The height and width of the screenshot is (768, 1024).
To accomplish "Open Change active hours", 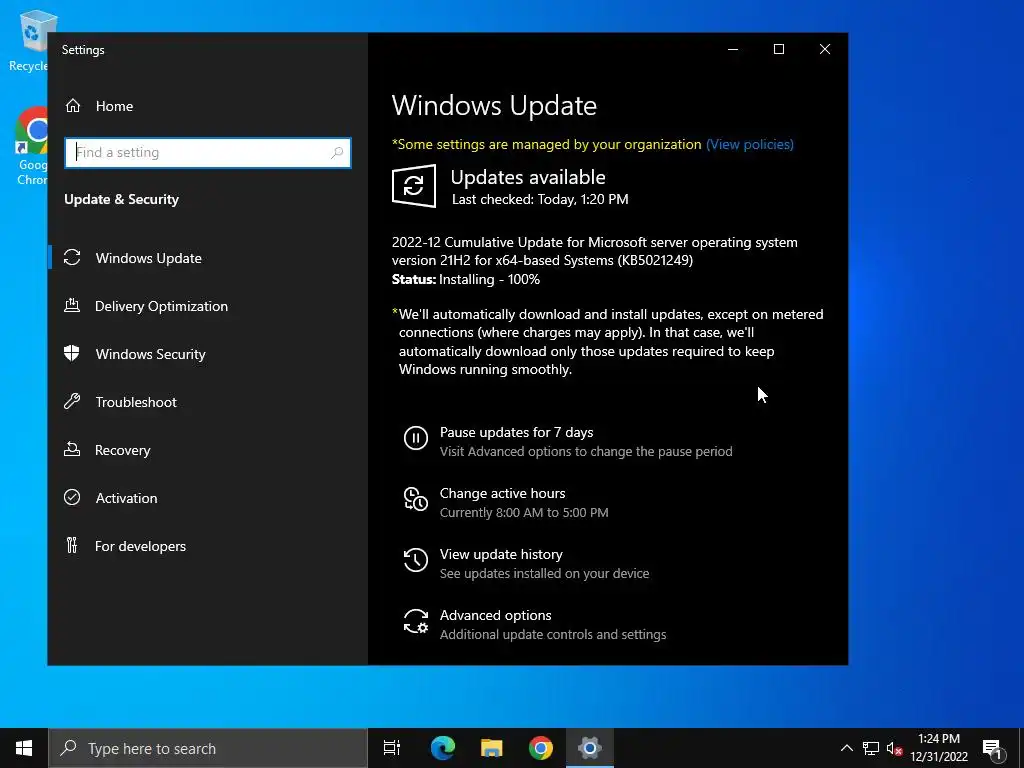I will [502, 493].
